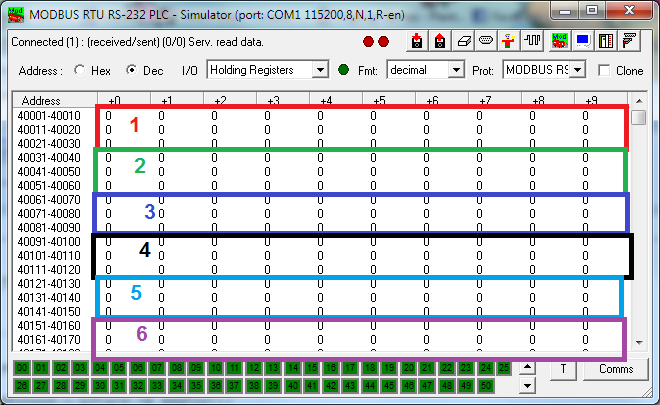Select the Dec address radio button

click(132, 70)
